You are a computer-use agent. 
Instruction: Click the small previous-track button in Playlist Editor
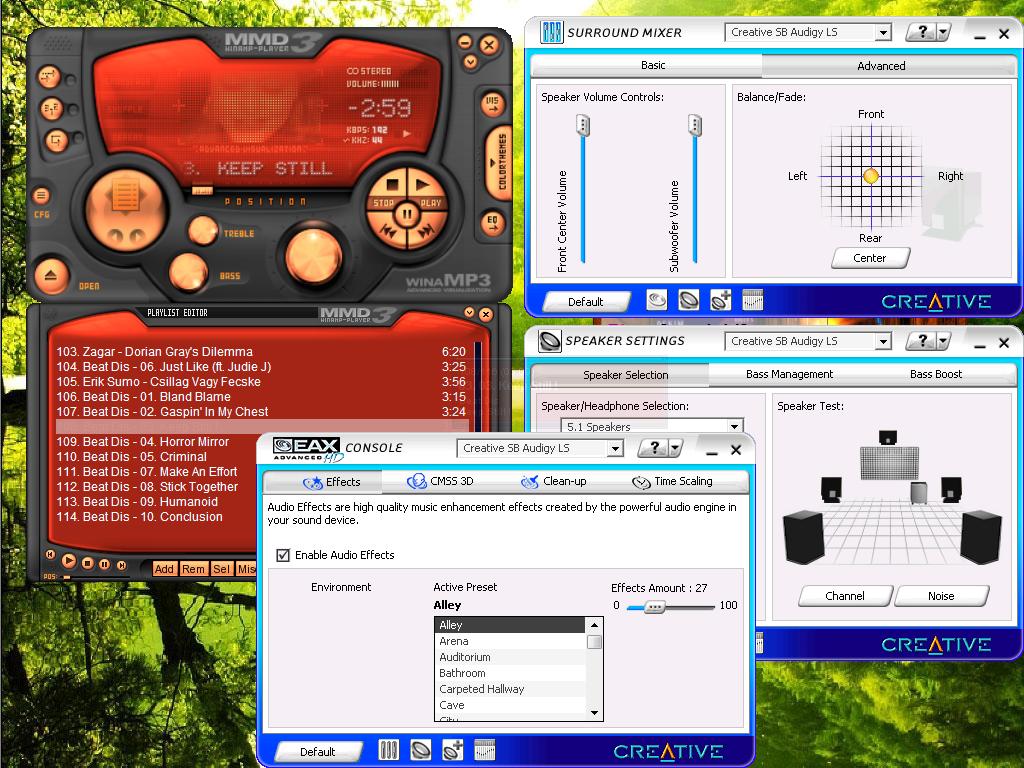pos(50,554)
